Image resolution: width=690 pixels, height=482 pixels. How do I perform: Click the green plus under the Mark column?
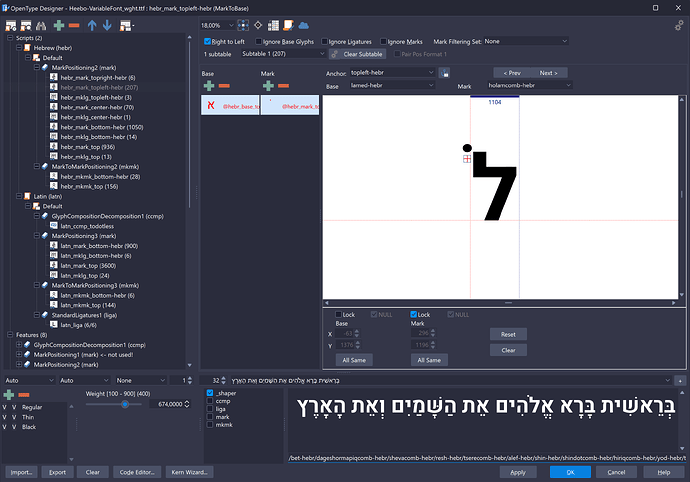click(267, 86)
